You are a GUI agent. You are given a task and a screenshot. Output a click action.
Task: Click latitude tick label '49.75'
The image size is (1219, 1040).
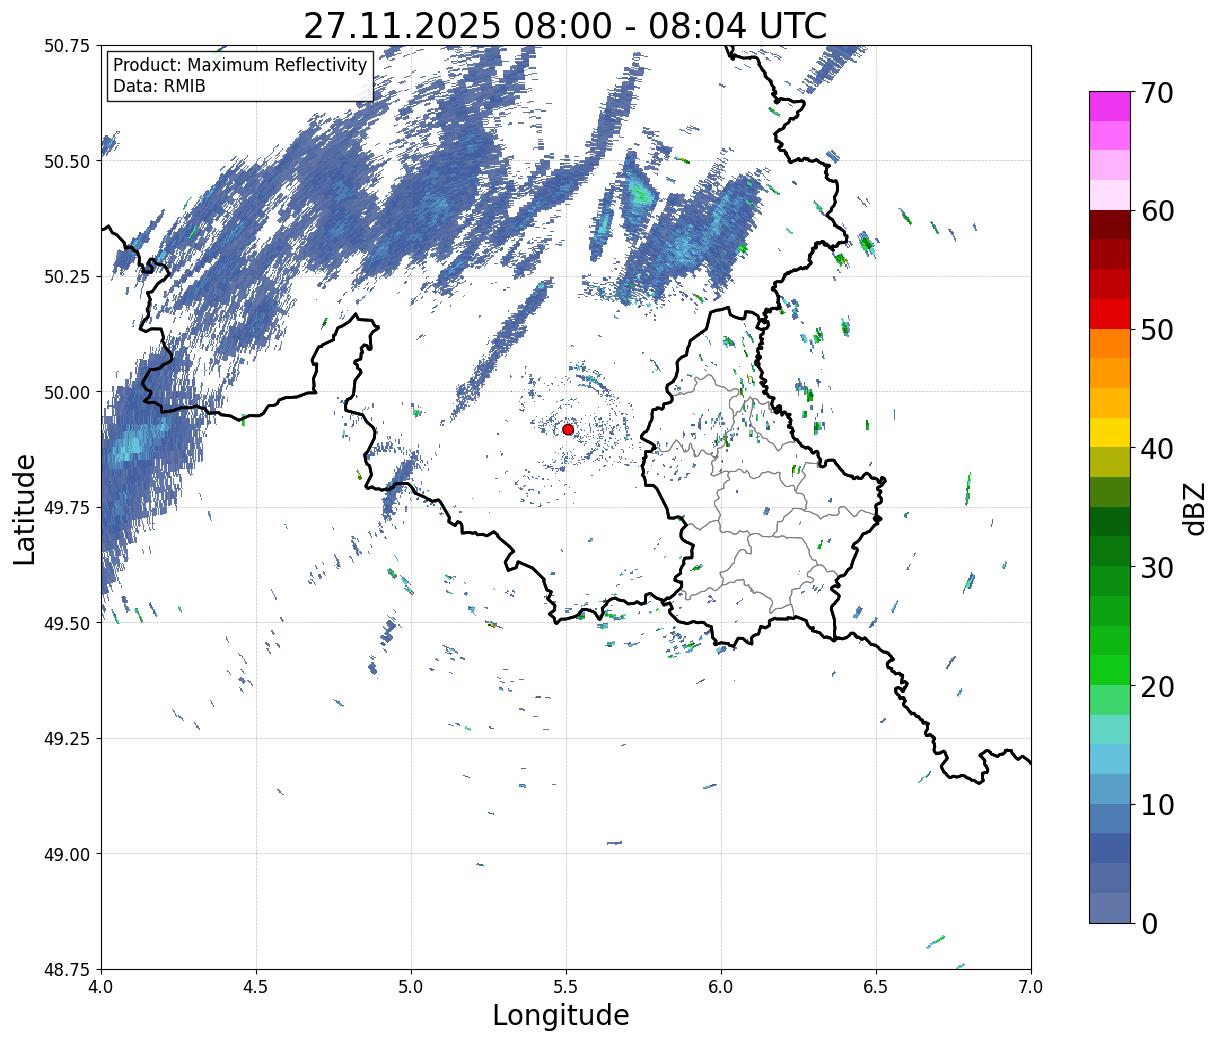(67, 508)
